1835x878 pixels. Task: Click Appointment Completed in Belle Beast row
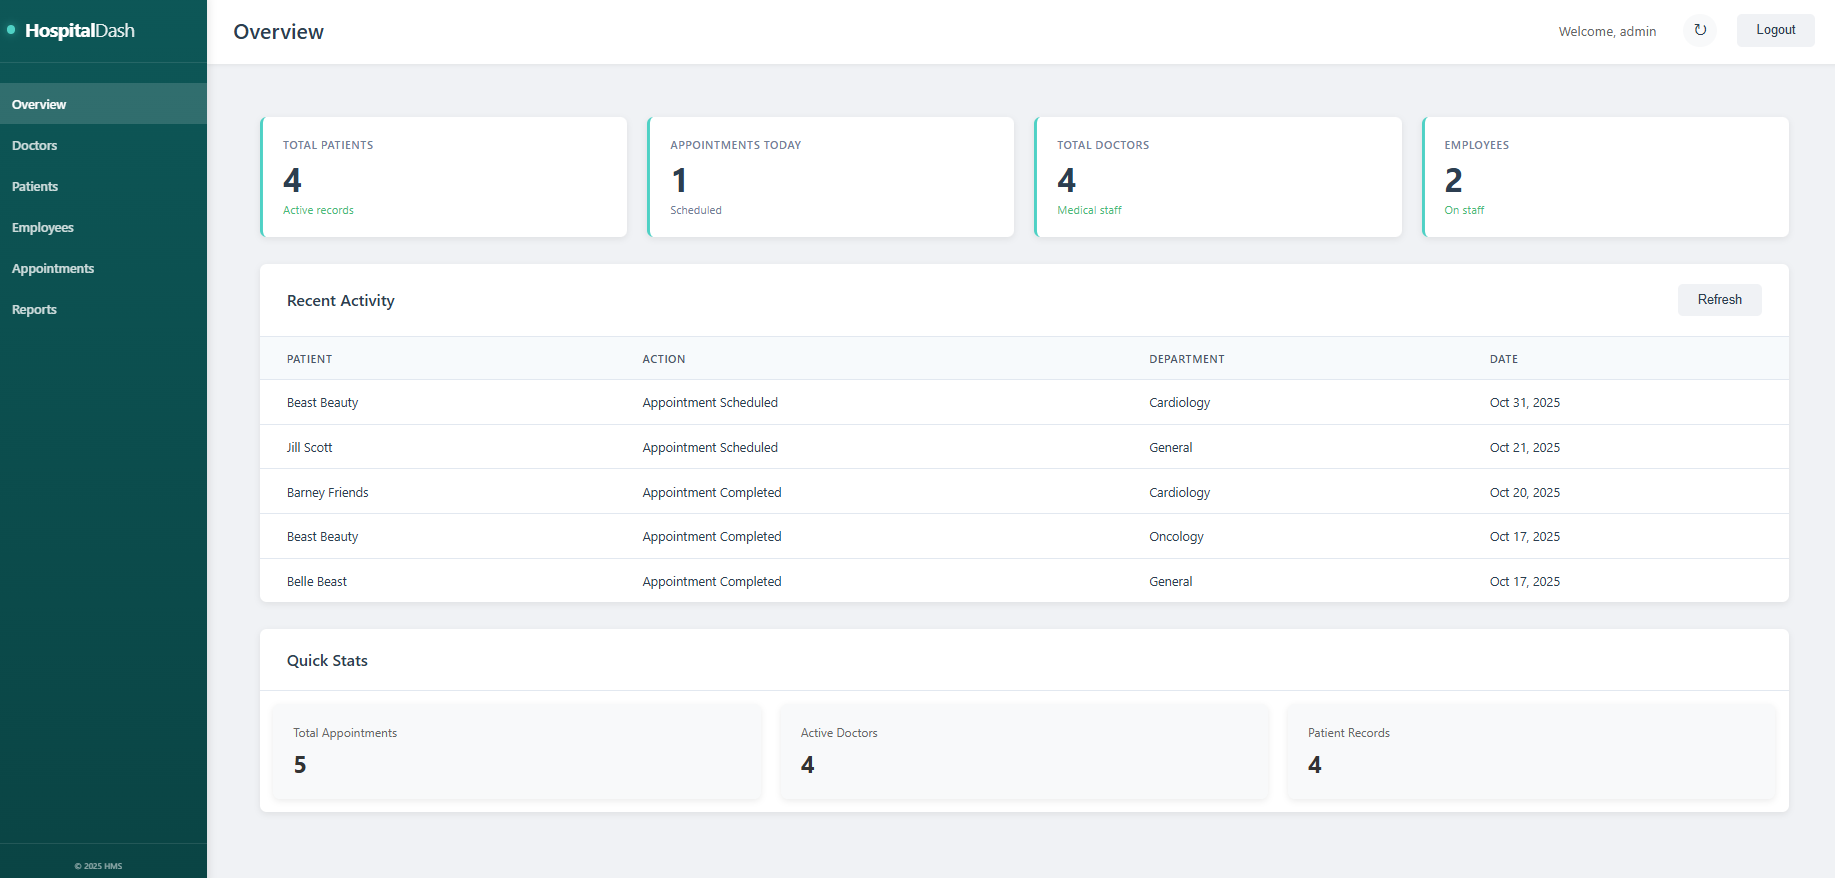pyautogui.click(x=712, y=582)
